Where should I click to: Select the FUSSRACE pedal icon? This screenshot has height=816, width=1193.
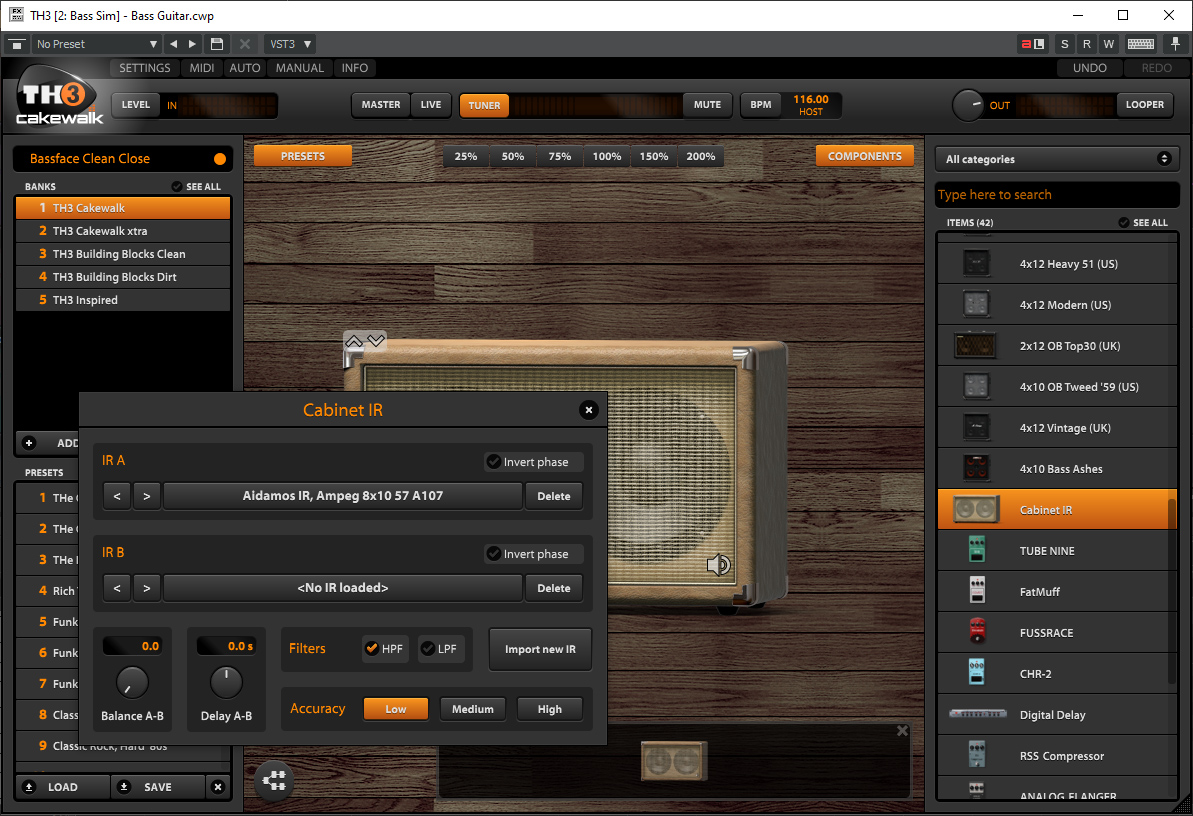pos(977,632)
